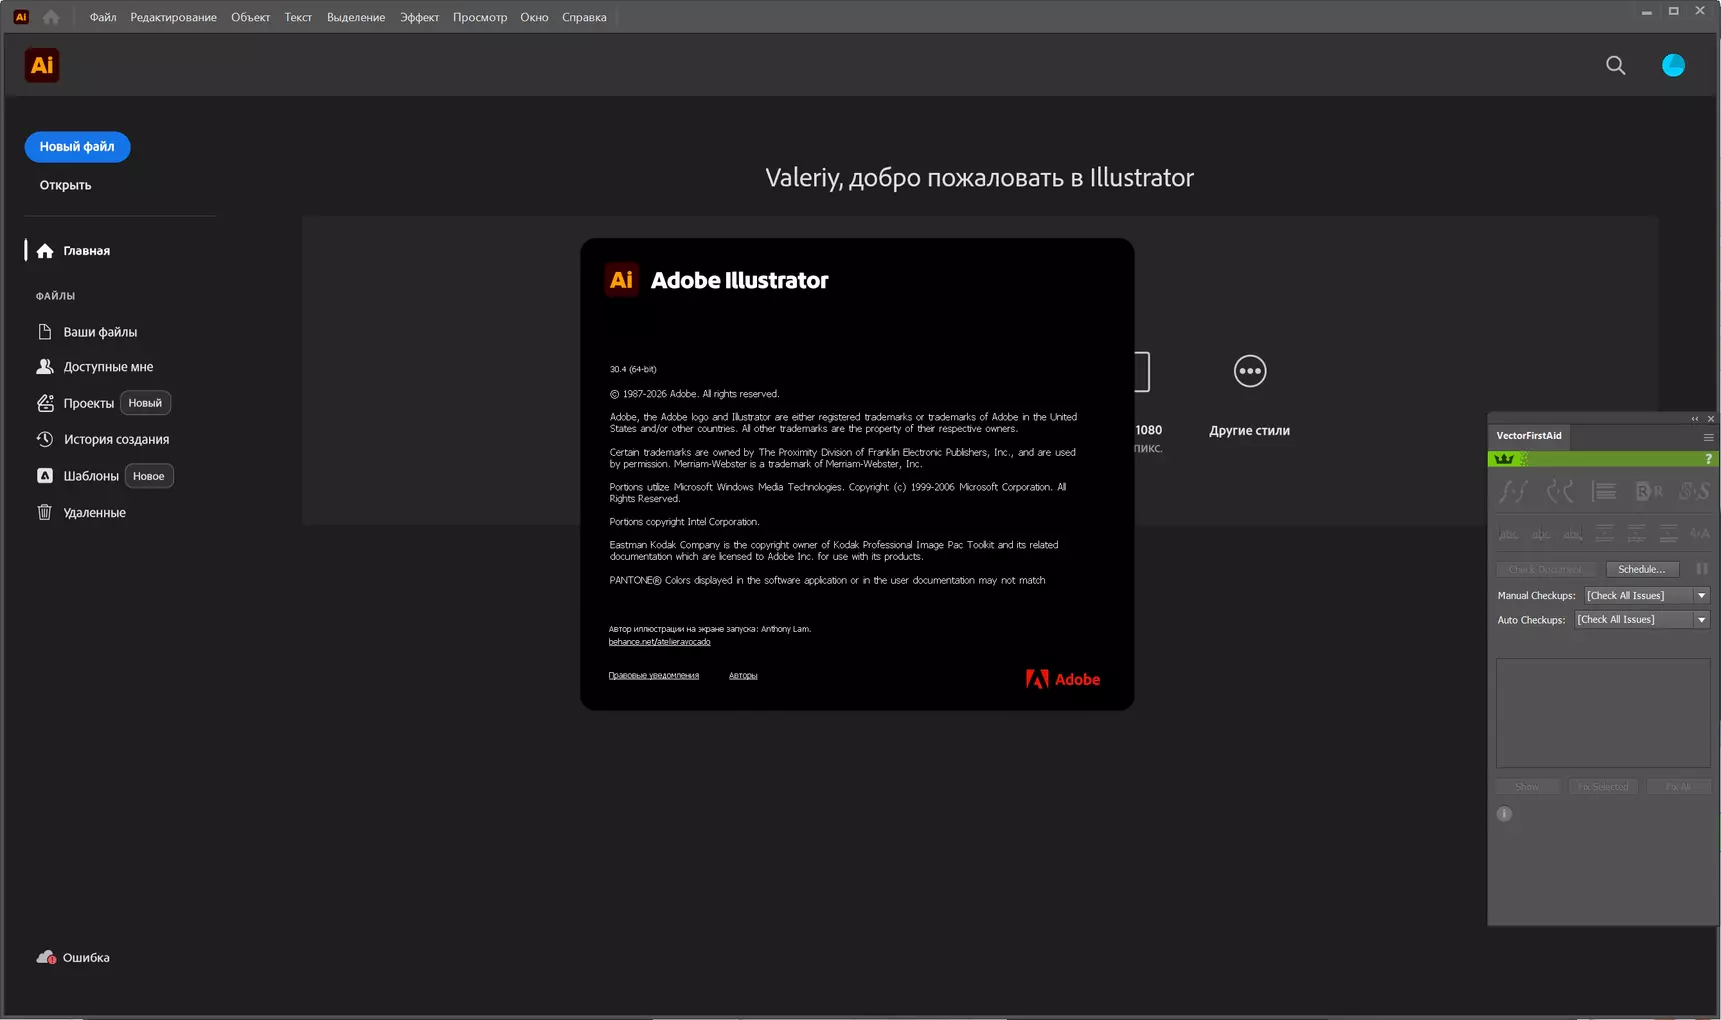Click the Новый файл button
This screenshot has width=1721, height=1020.
pyautogui.click(x=77, y=146)
